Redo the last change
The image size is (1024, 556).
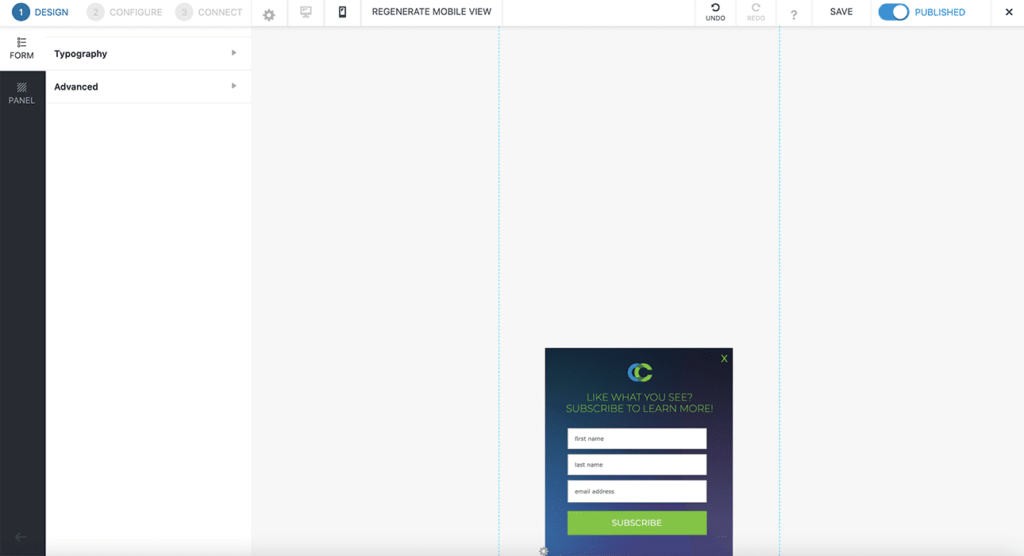pyautogui.click(x=756, y=12)
